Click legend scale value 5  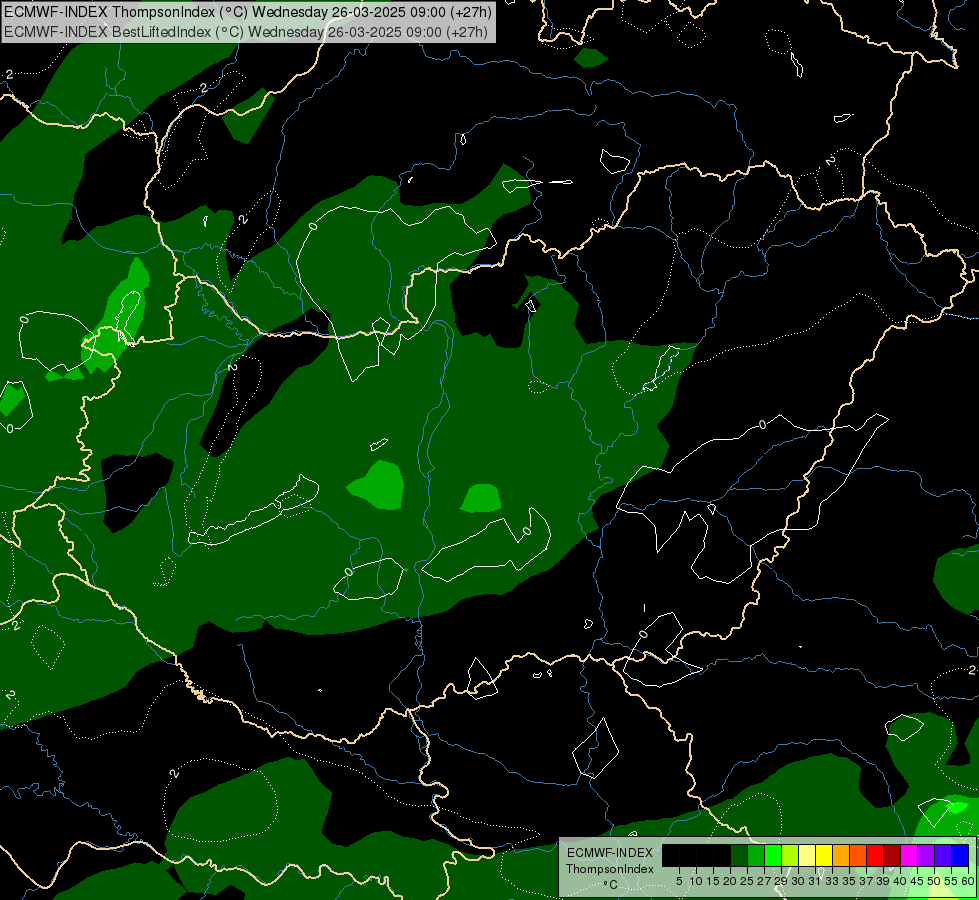tap(679, 881)
